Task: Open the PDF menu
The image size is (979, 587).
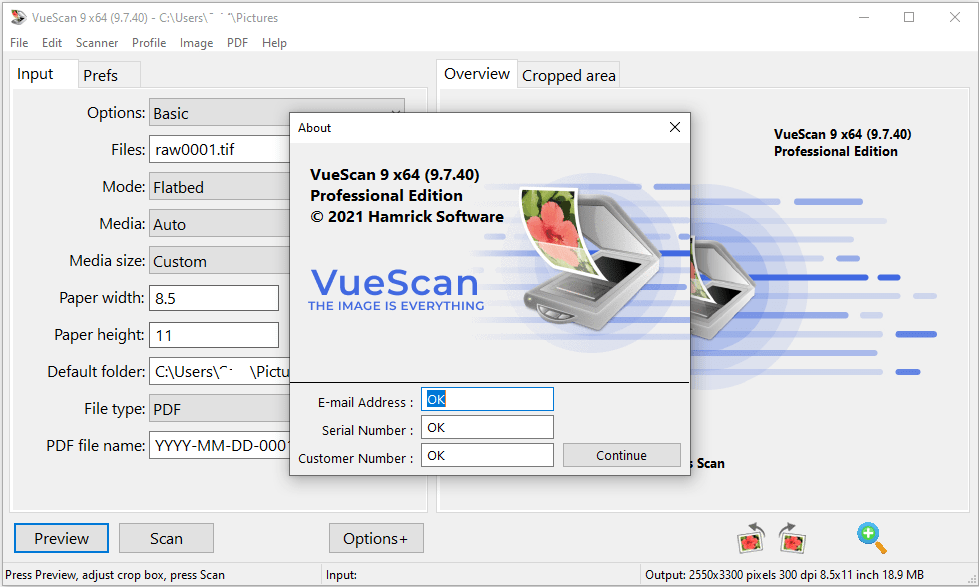Action: pos(237,42)
